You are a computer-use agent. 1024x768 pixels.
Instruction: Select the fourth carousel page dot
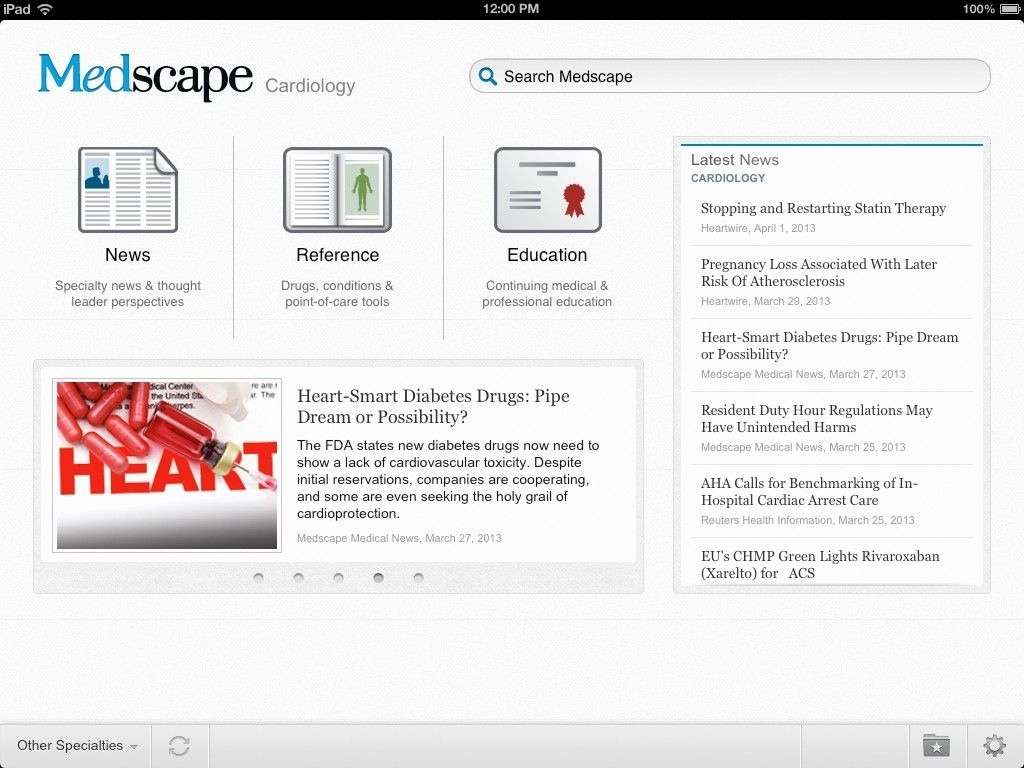point(378,577)
